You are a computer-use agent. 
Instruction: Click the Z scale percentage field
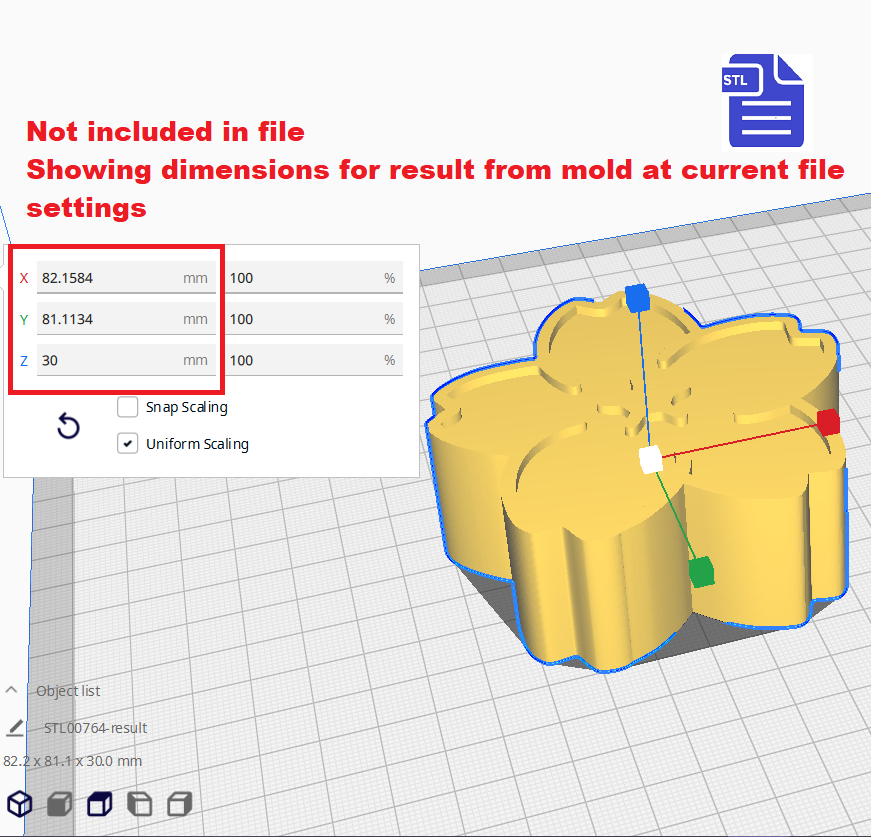coord(302,360)
